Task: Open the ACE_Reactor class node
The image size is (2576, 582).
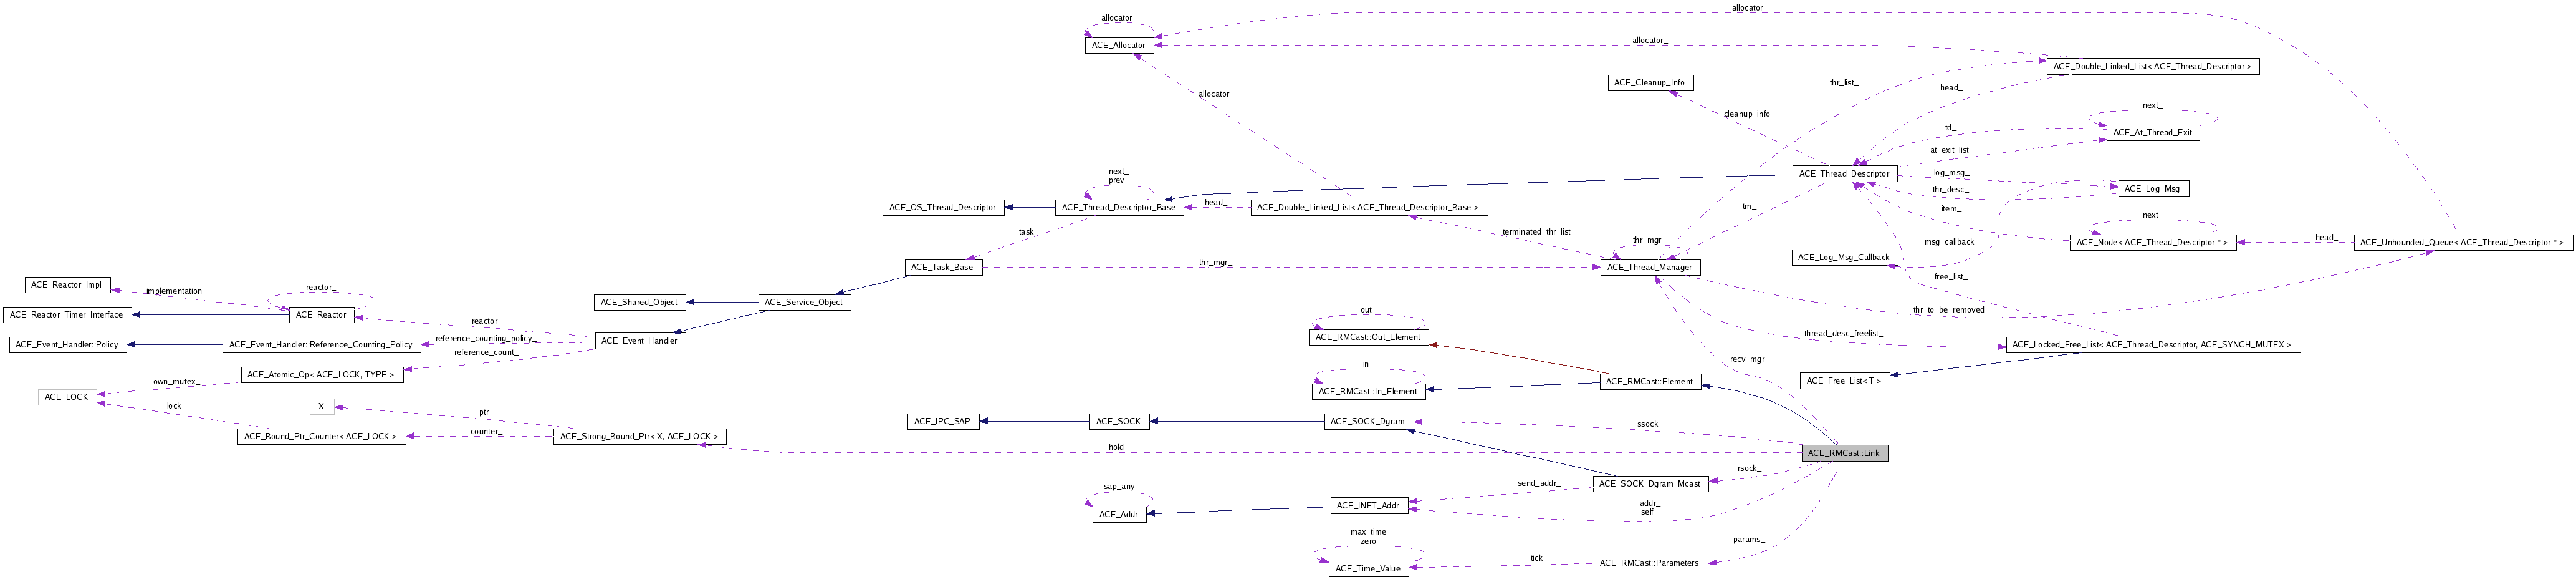Action: click(321, 315)
